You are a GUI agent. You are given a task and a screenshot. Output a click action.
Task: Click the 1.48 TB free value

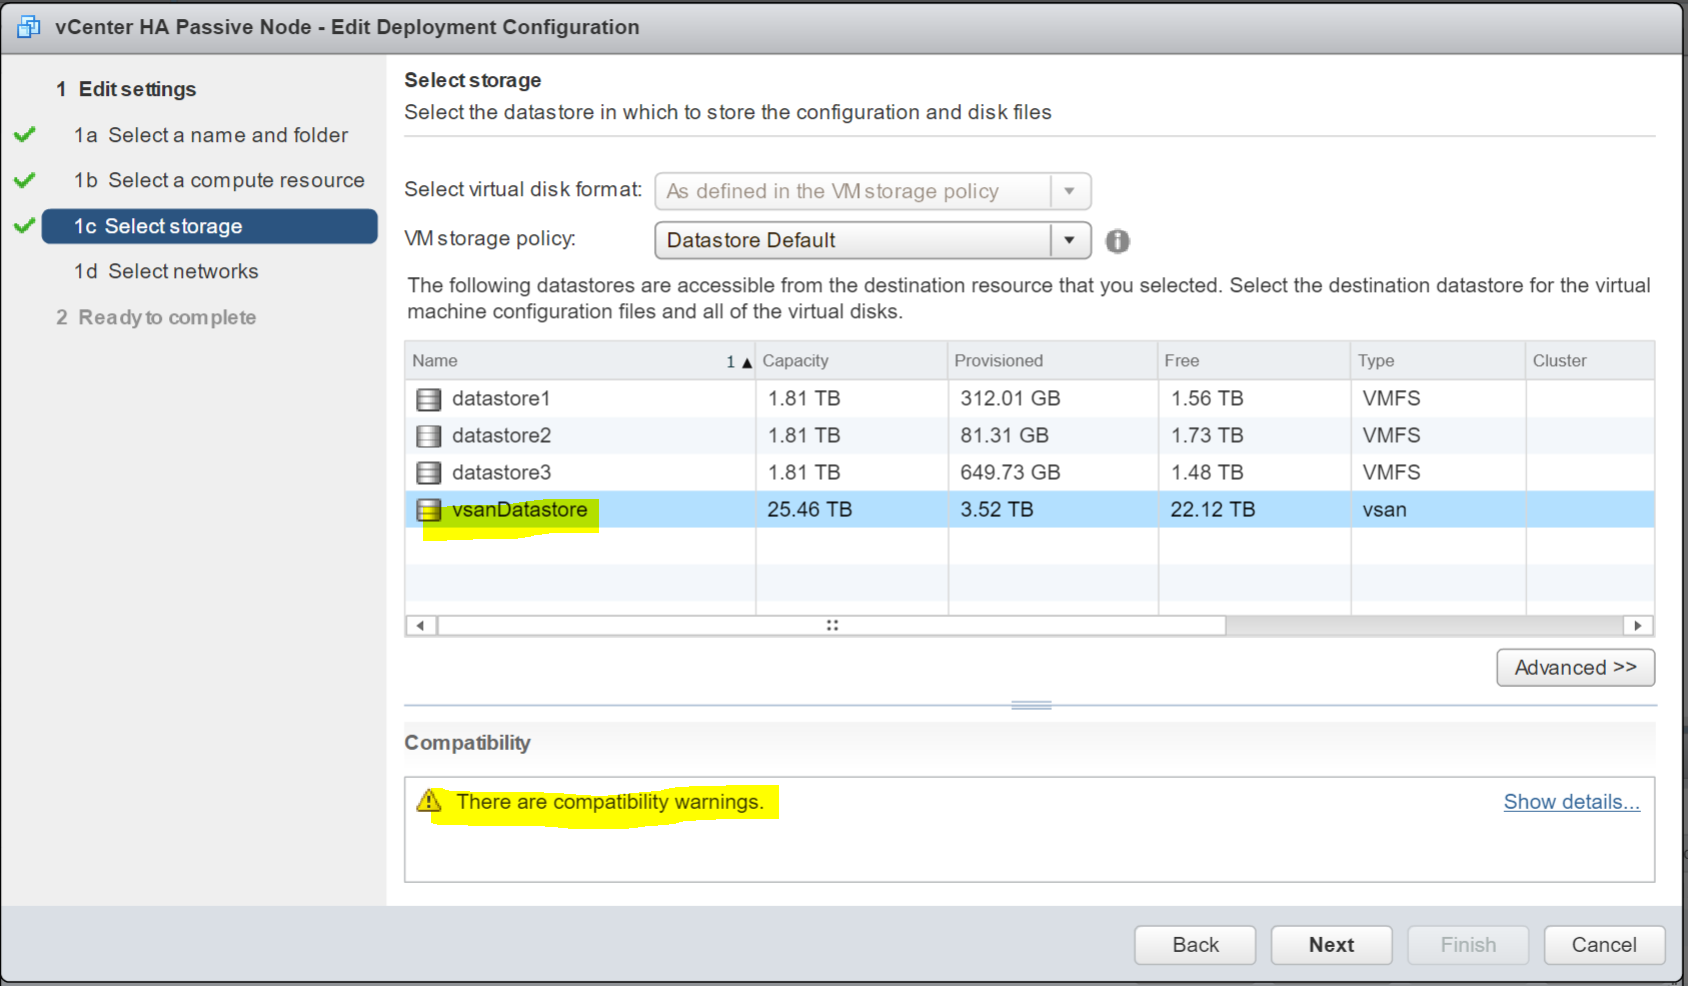[1207, 472]
